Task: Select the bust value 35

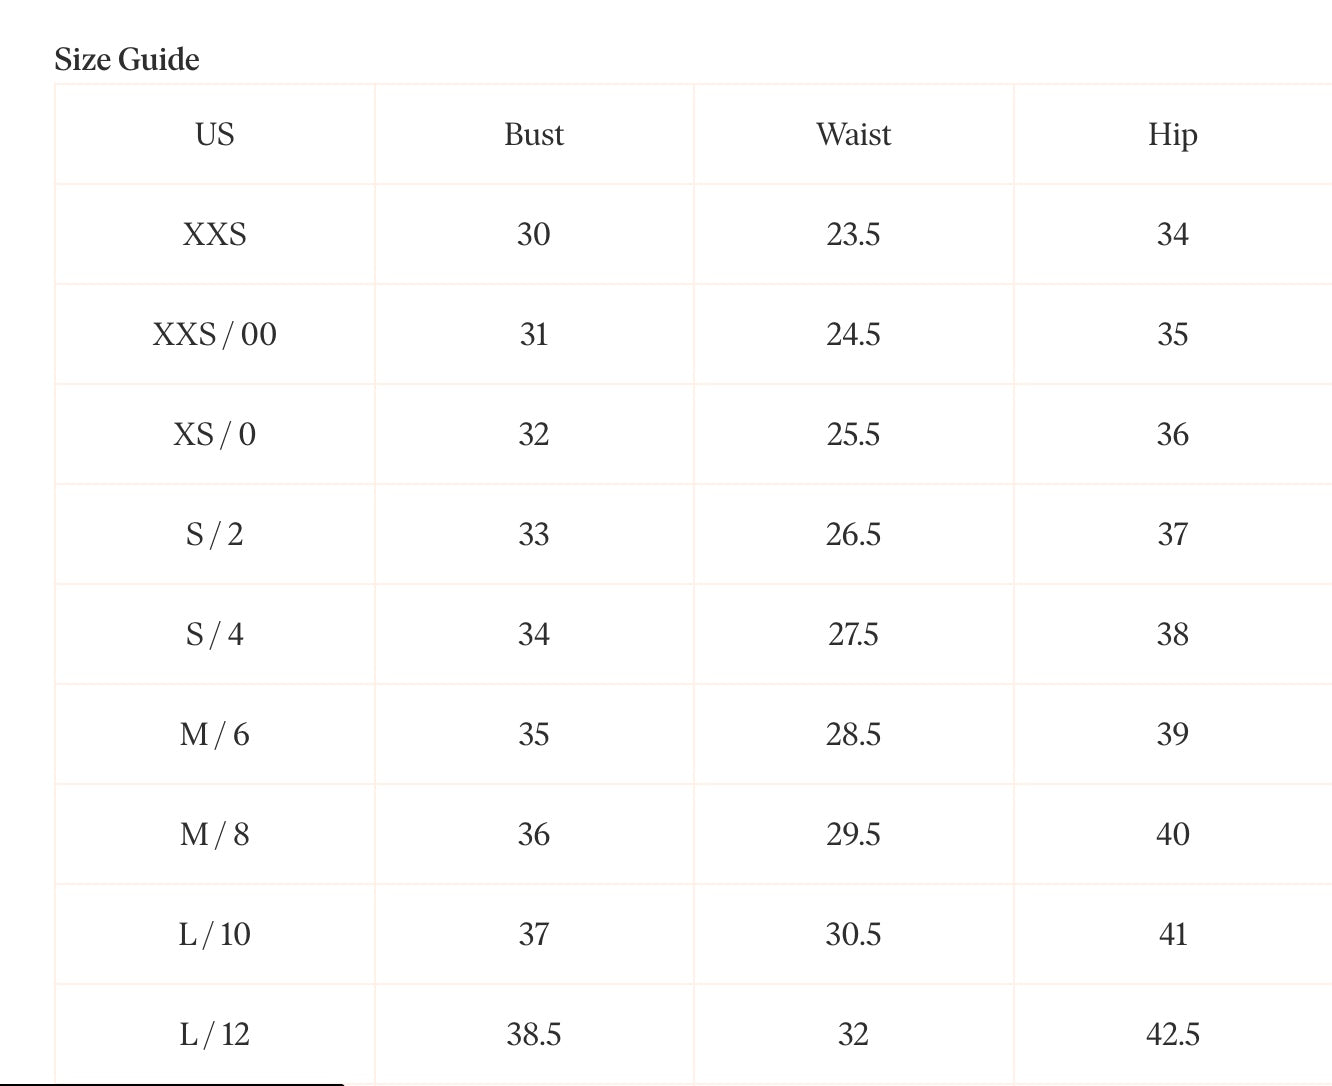Action: (x=534, y=734)
